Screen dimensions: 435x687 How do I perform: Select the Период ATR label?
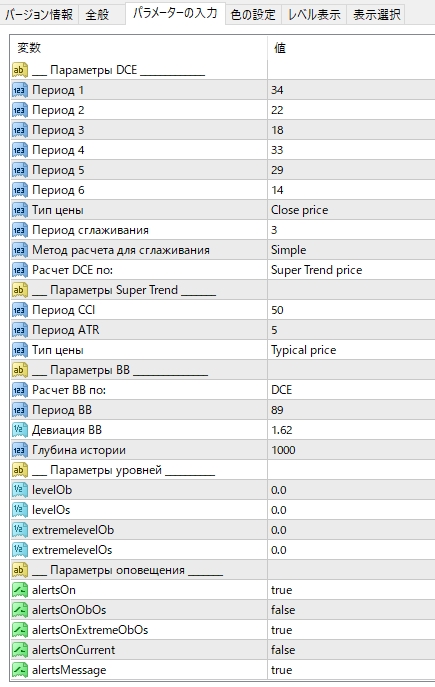point(66,330)
